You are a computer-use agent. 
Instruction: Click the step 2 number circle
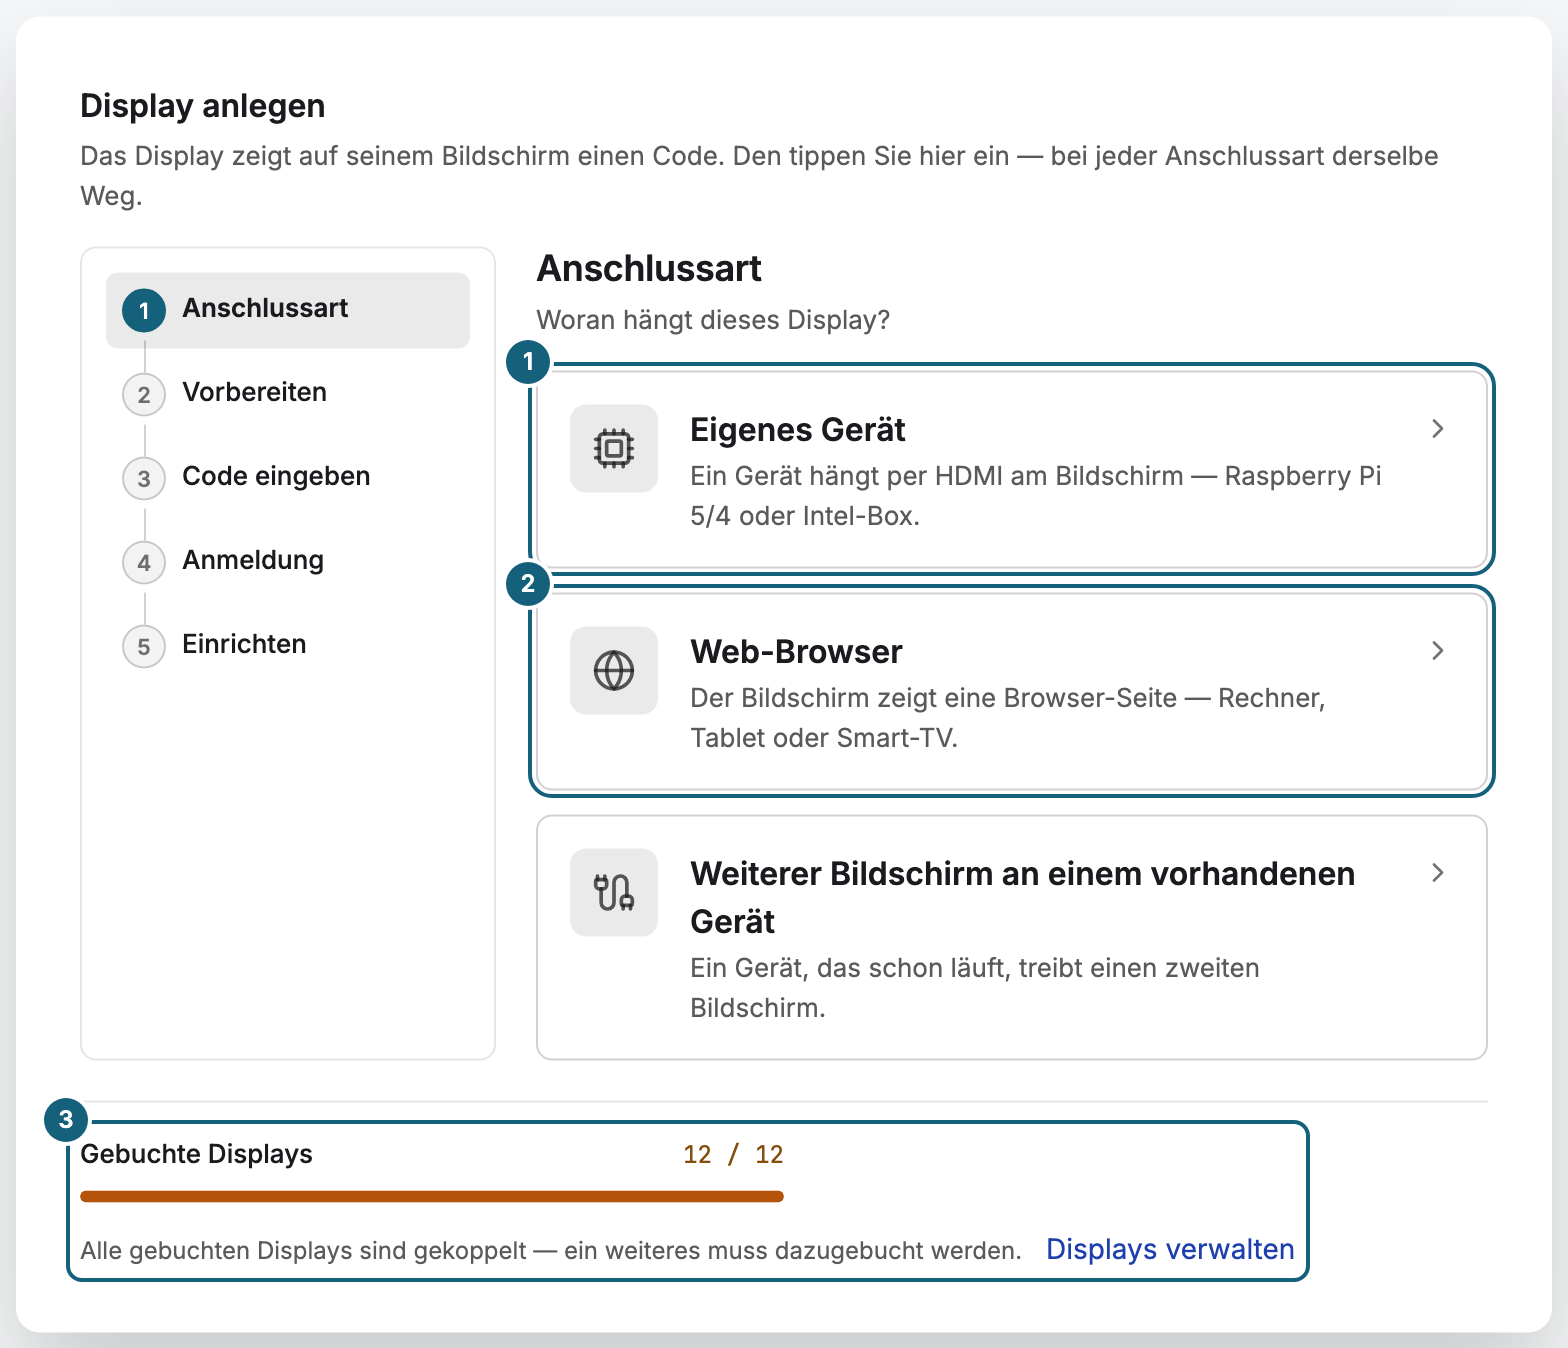click(x=144, y=395)
